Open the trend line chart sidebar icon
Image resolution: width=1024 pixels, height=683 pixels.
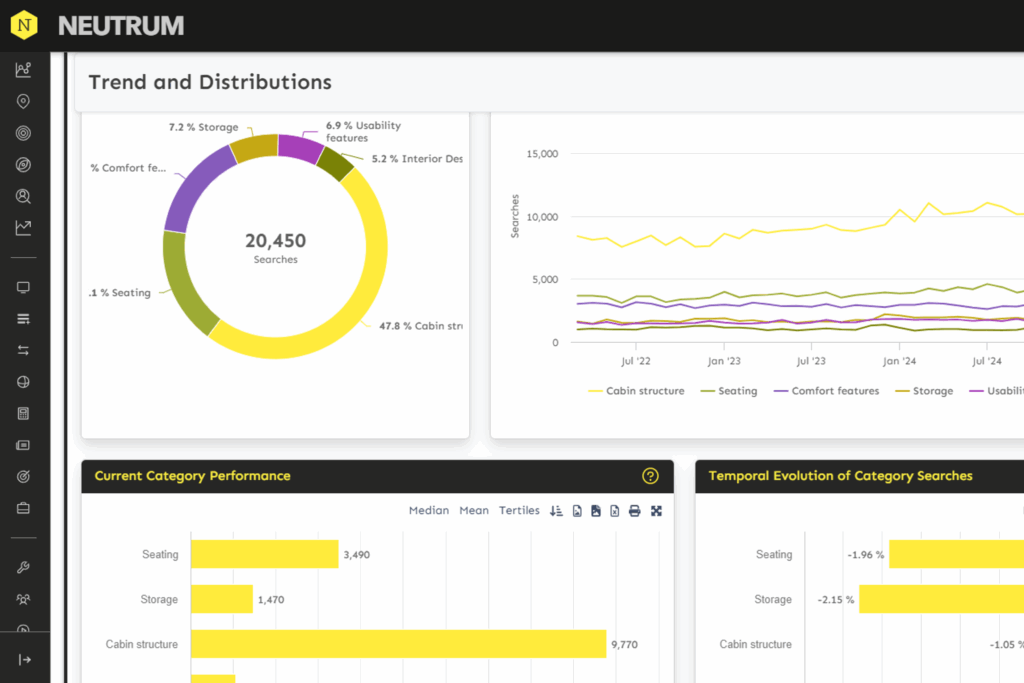click(x=23, y=228)
